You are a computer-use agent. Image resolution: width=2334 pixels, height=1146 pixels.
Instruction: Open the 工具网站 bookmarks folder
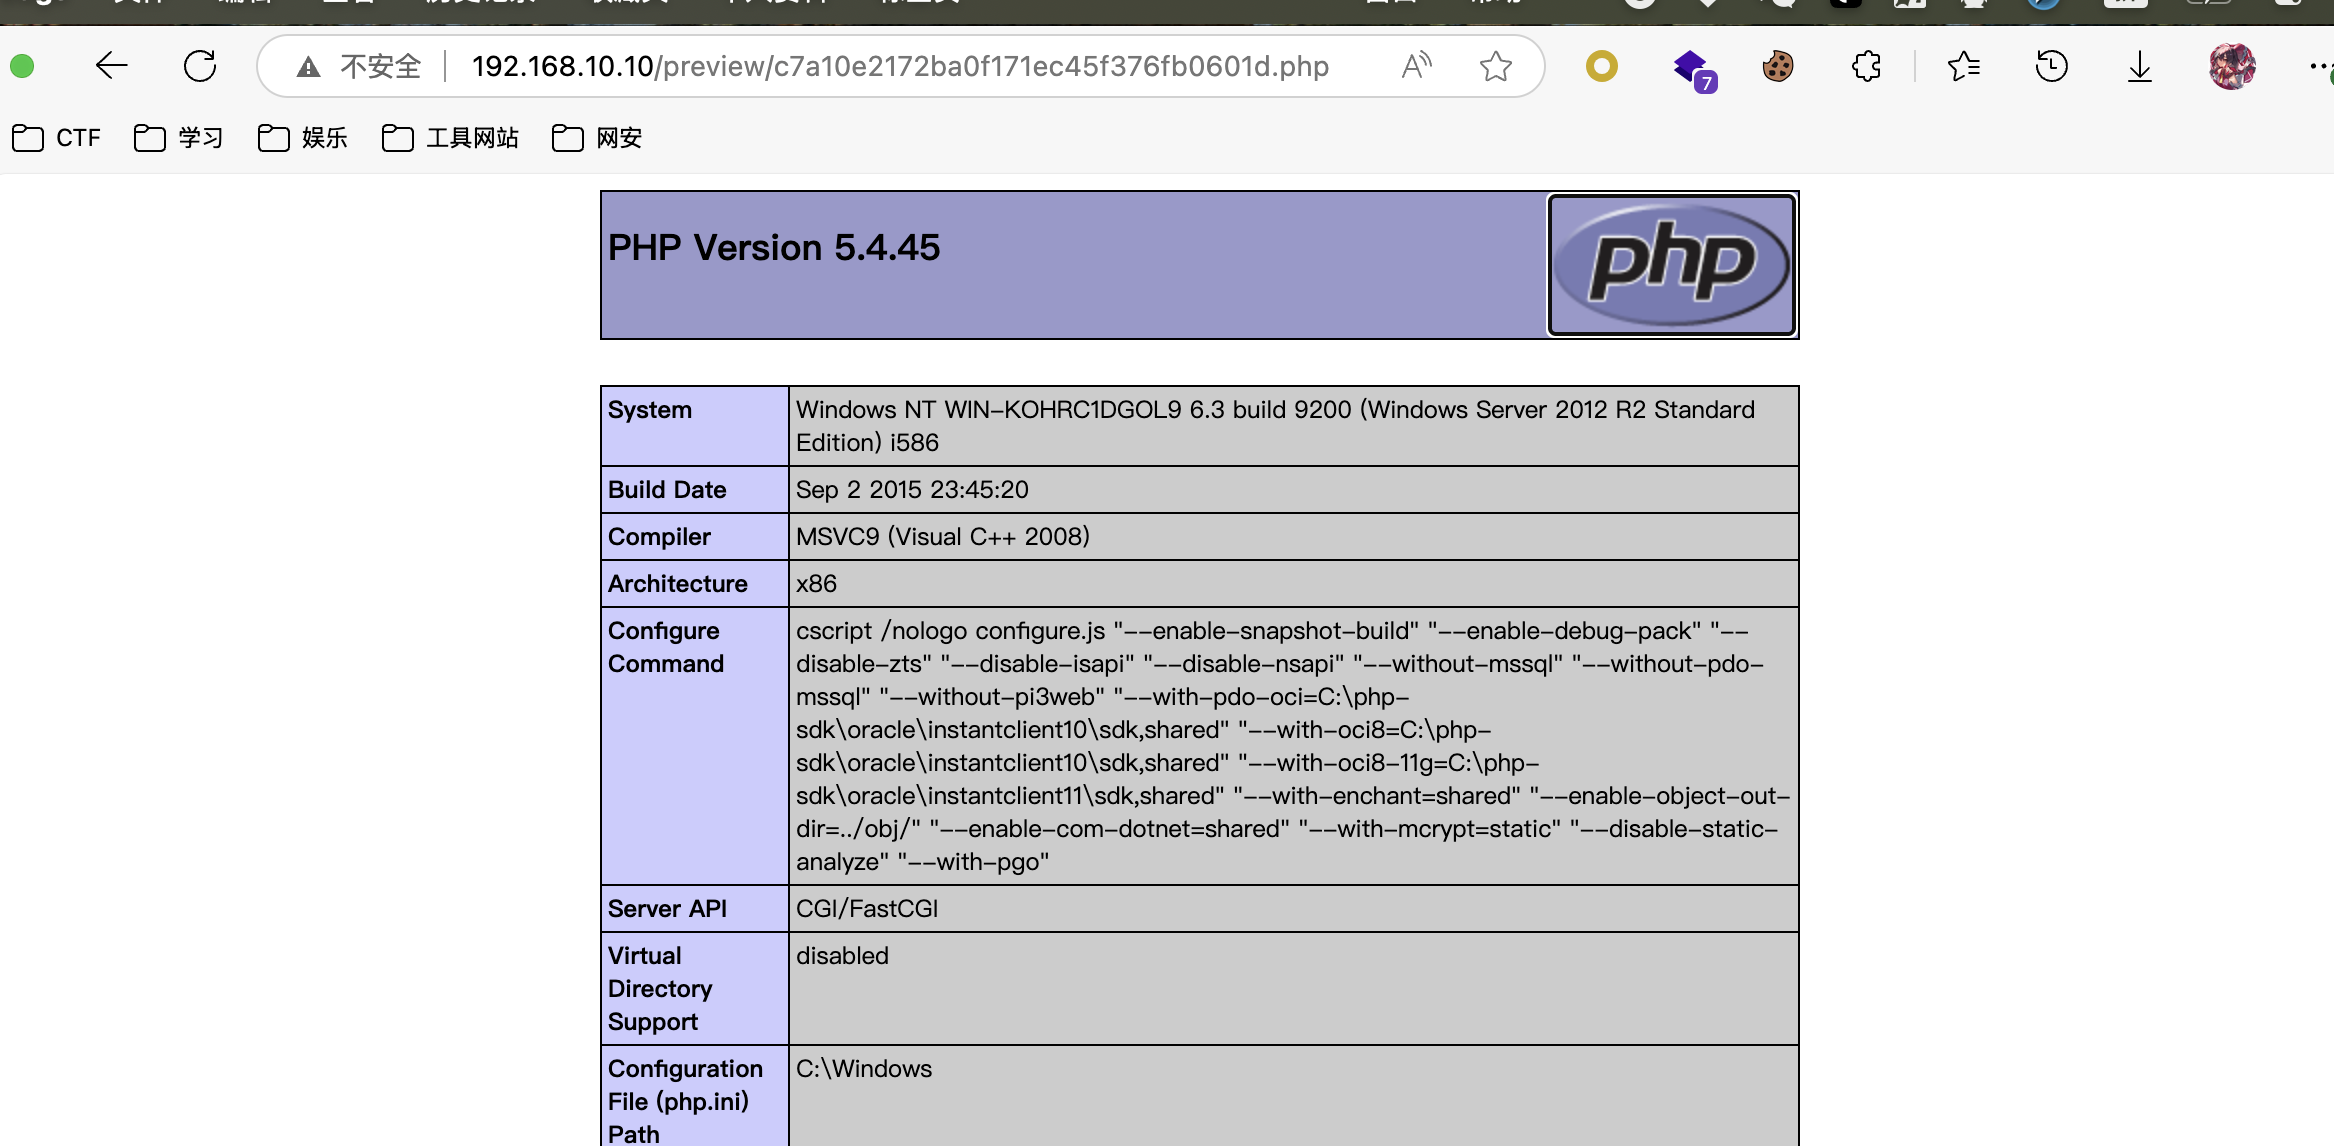tap(450, 138)
